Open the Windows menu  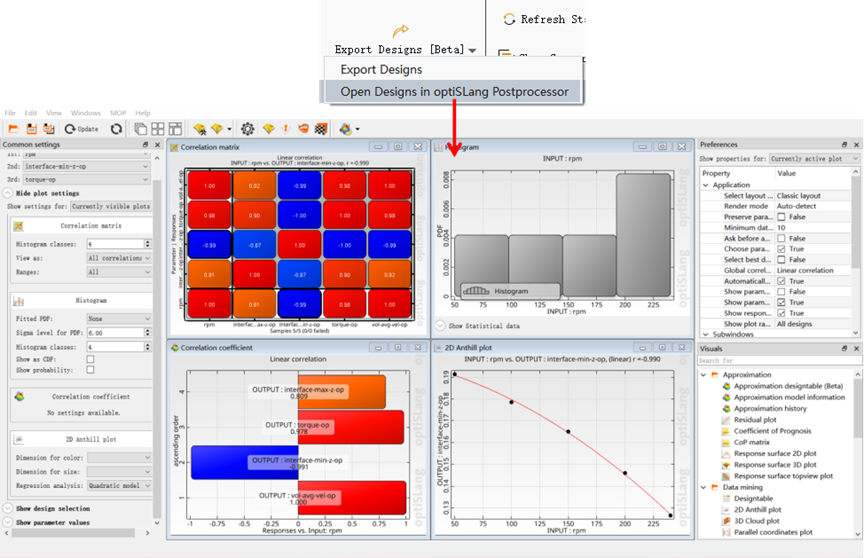point(85,113)
